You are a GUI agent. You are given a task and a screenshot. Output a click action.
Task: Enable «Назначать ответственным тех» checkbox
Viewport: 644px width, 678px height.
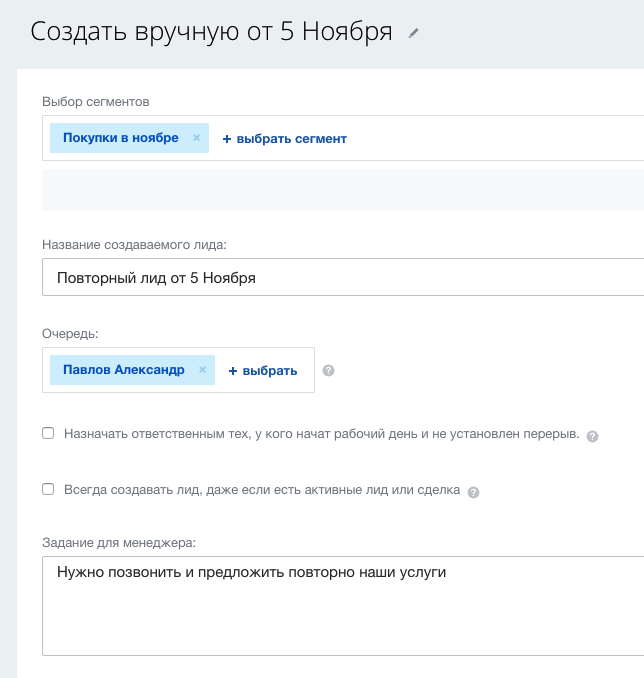point(48,433)
